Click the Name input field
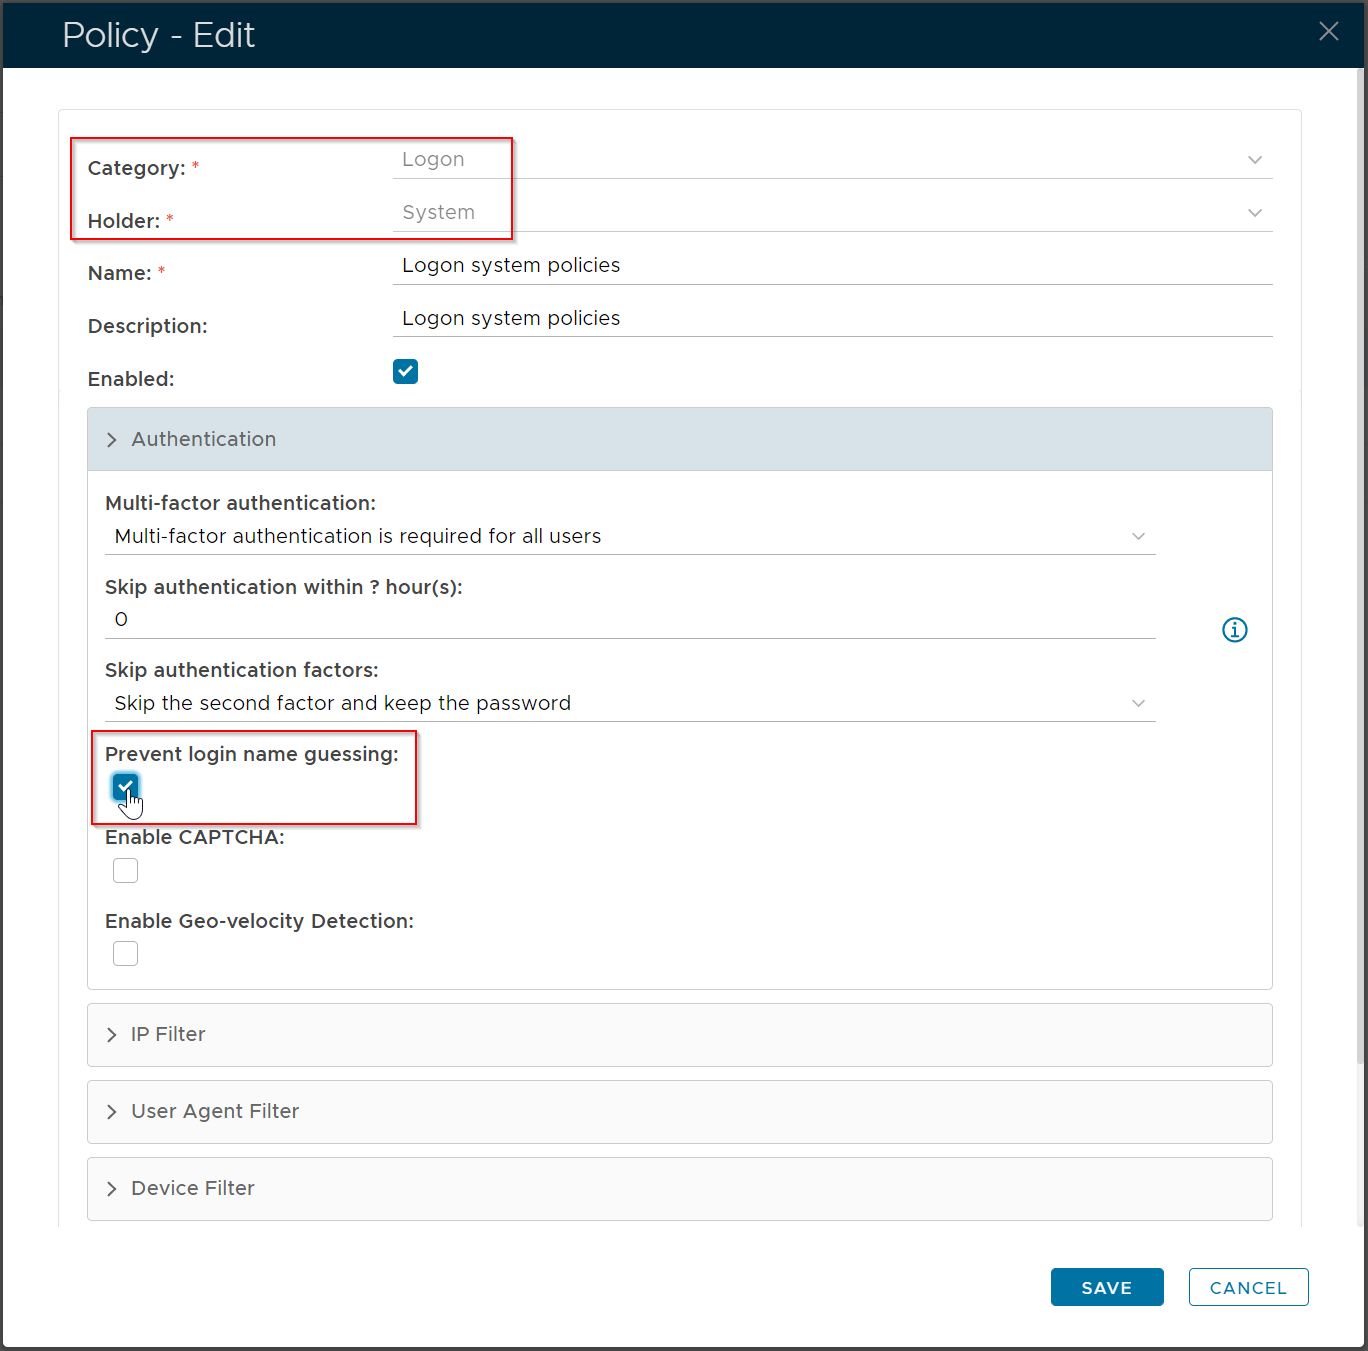1368x1351 pixels. pos(832,266)
